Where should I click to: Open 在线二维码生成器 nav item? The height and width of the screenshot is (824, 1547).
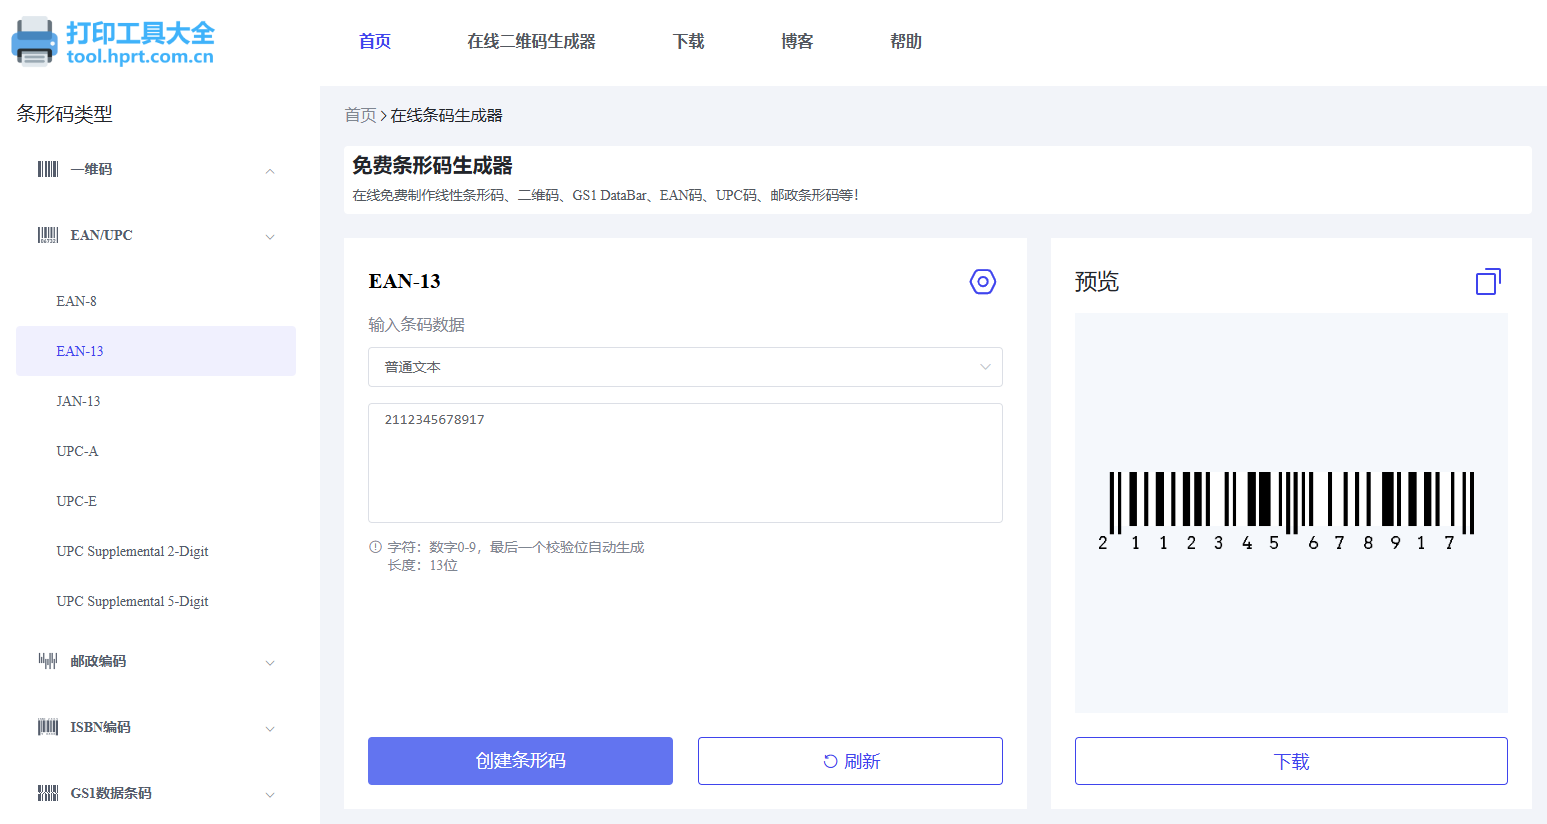(x=531, y=41)
